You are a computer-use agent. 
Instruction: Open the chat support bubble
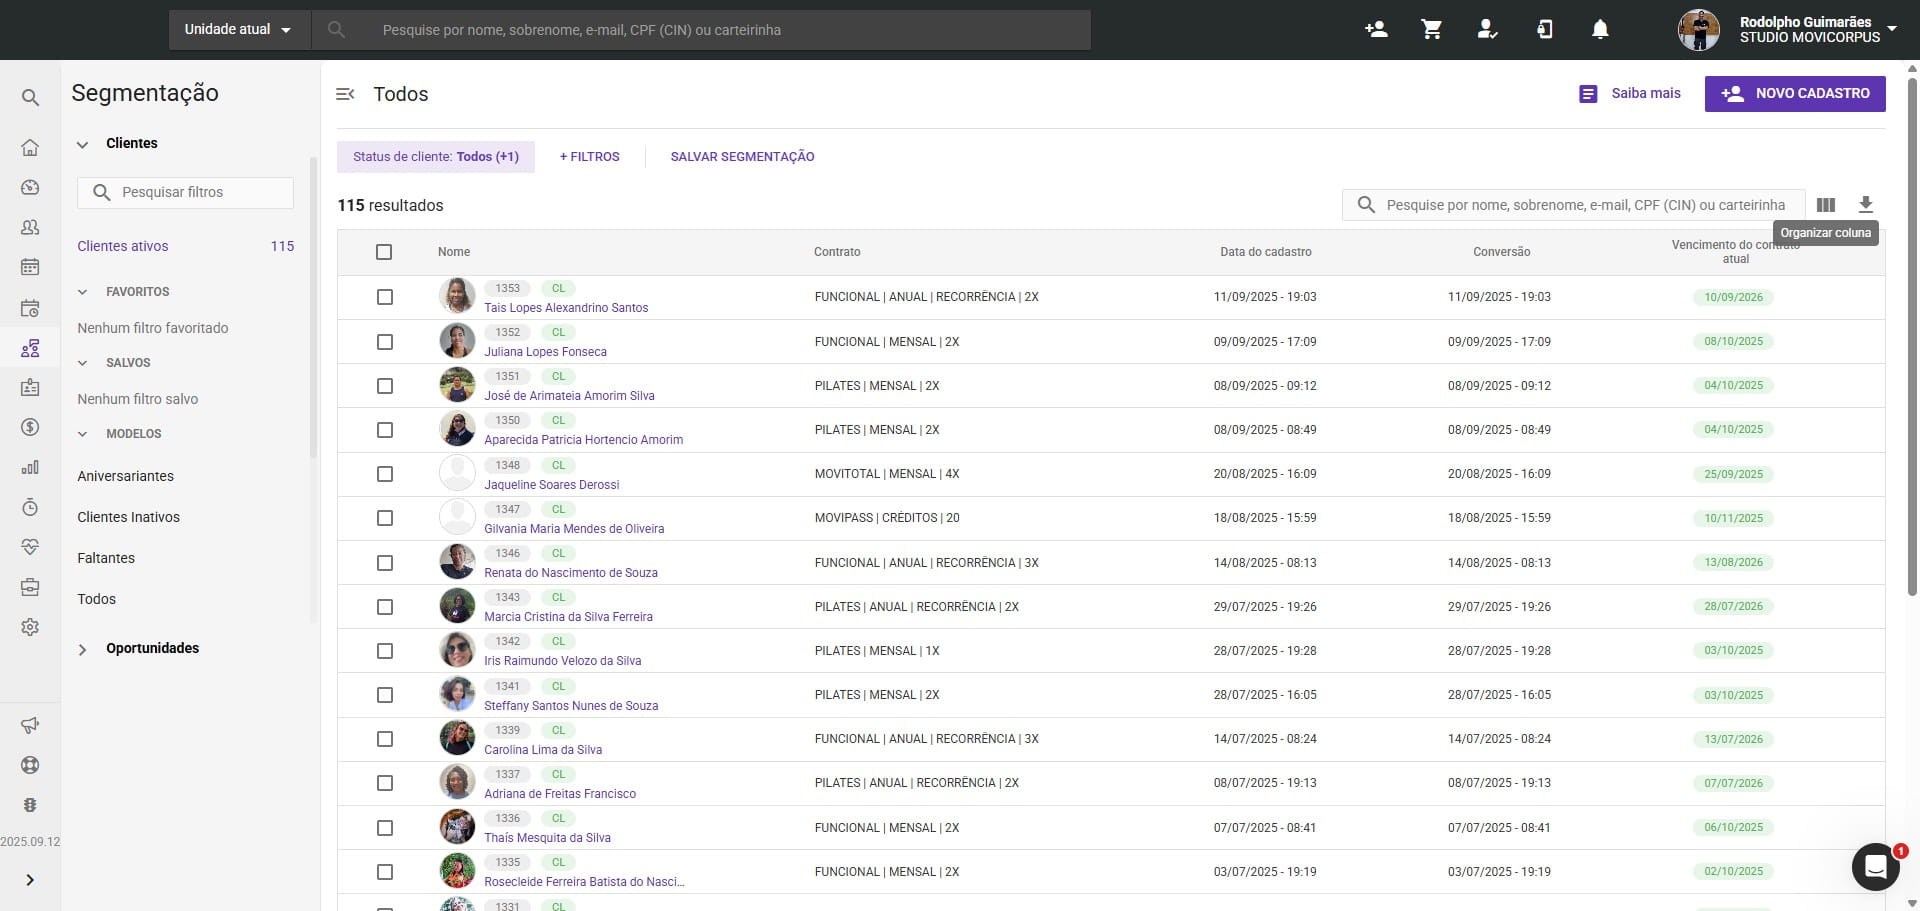1876,866
